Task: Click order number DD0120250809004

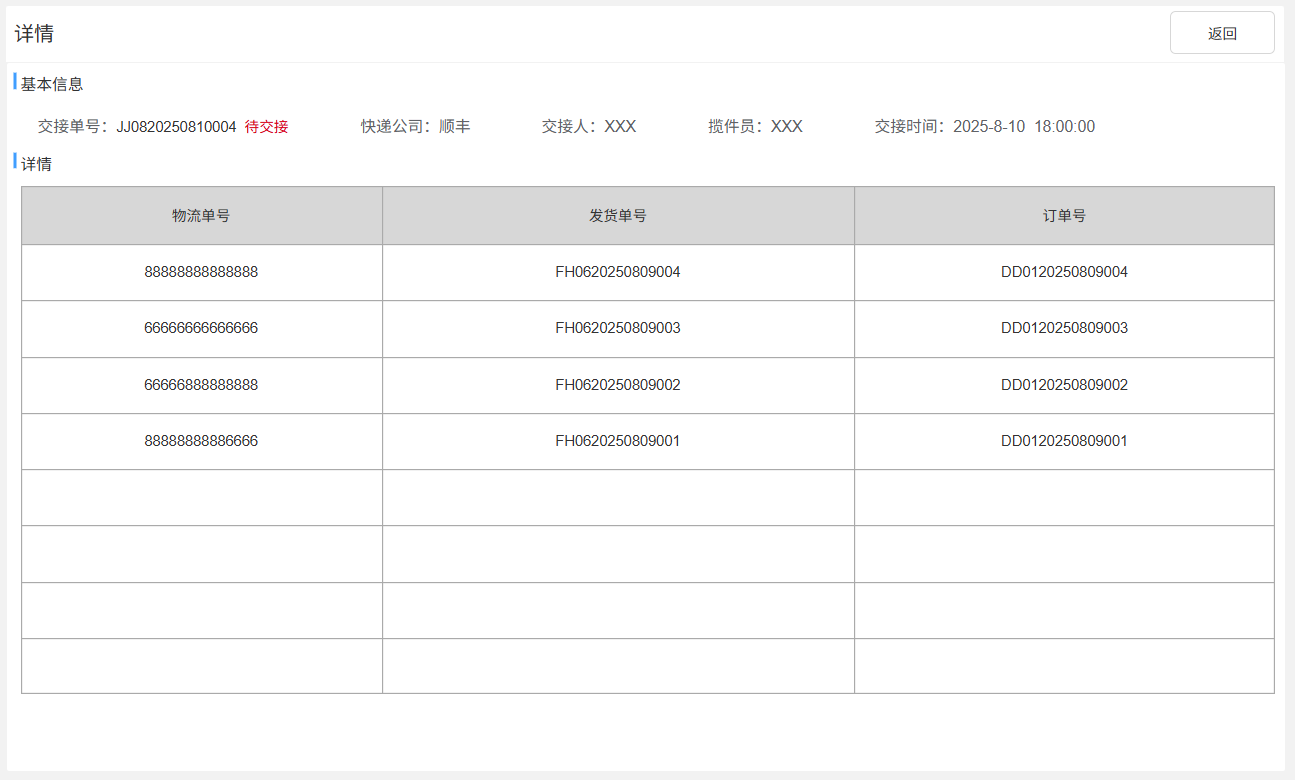Action: (1064, 272)
